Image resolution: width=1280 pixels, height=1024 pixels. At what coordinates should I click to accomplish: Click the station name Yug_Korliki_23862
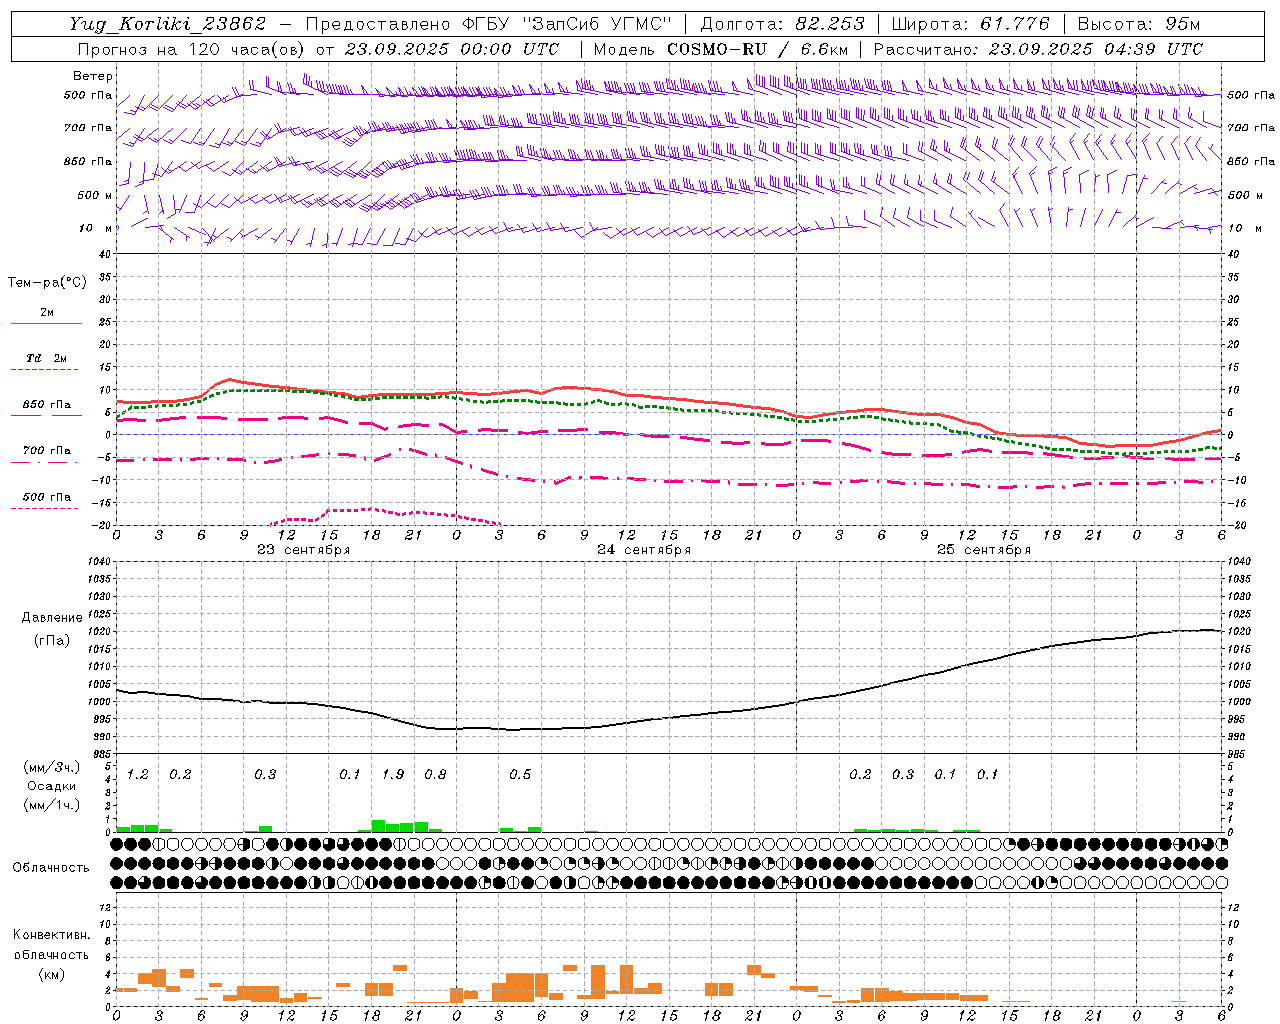pyautogui.click(x=168, y=24)
